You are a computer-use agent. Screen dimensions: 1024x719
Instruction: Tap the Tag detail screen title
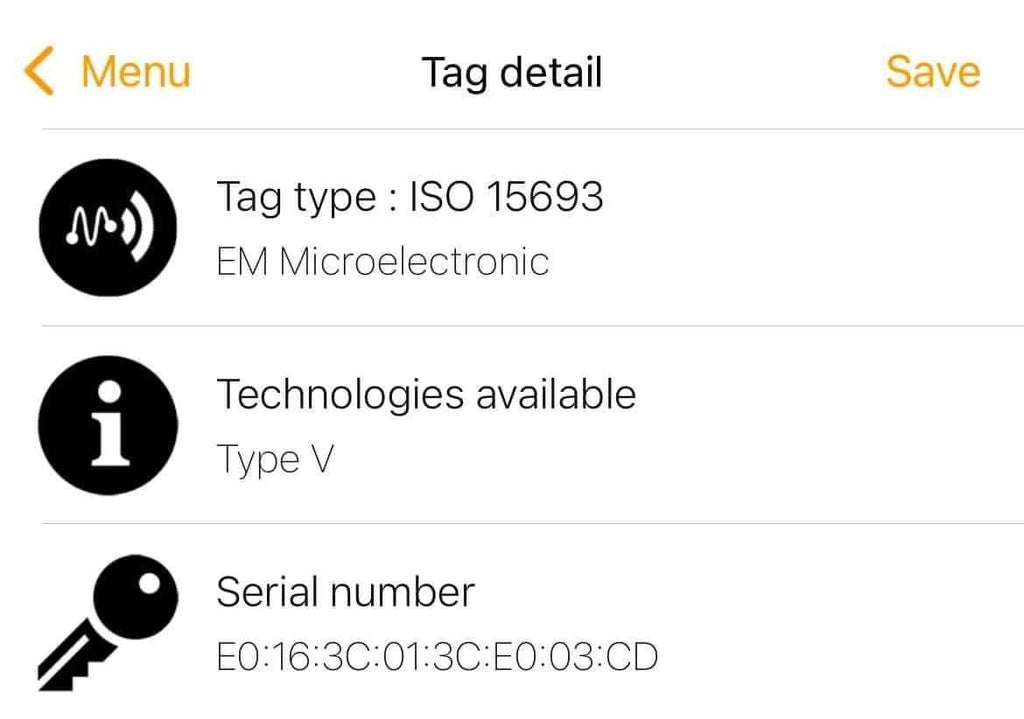pyautogui.click(x=511, y=72)
